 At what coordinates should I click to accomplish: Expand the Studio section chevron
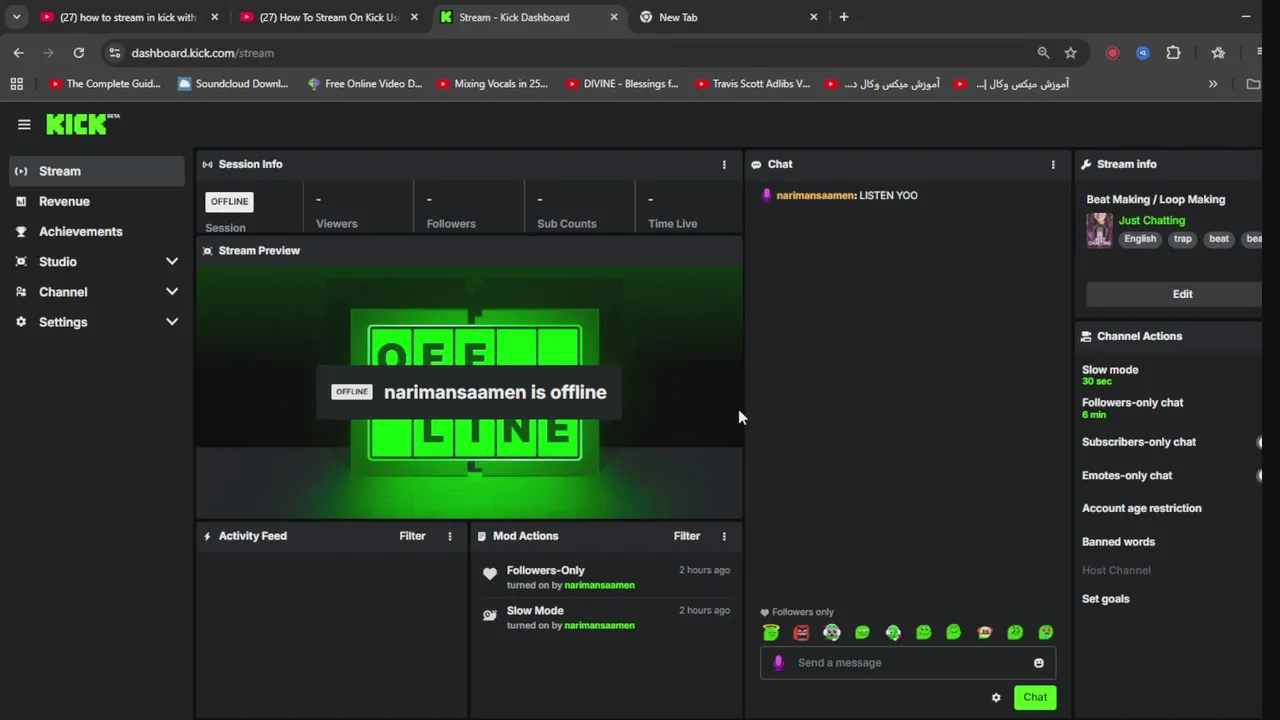(x=171, y=261)
